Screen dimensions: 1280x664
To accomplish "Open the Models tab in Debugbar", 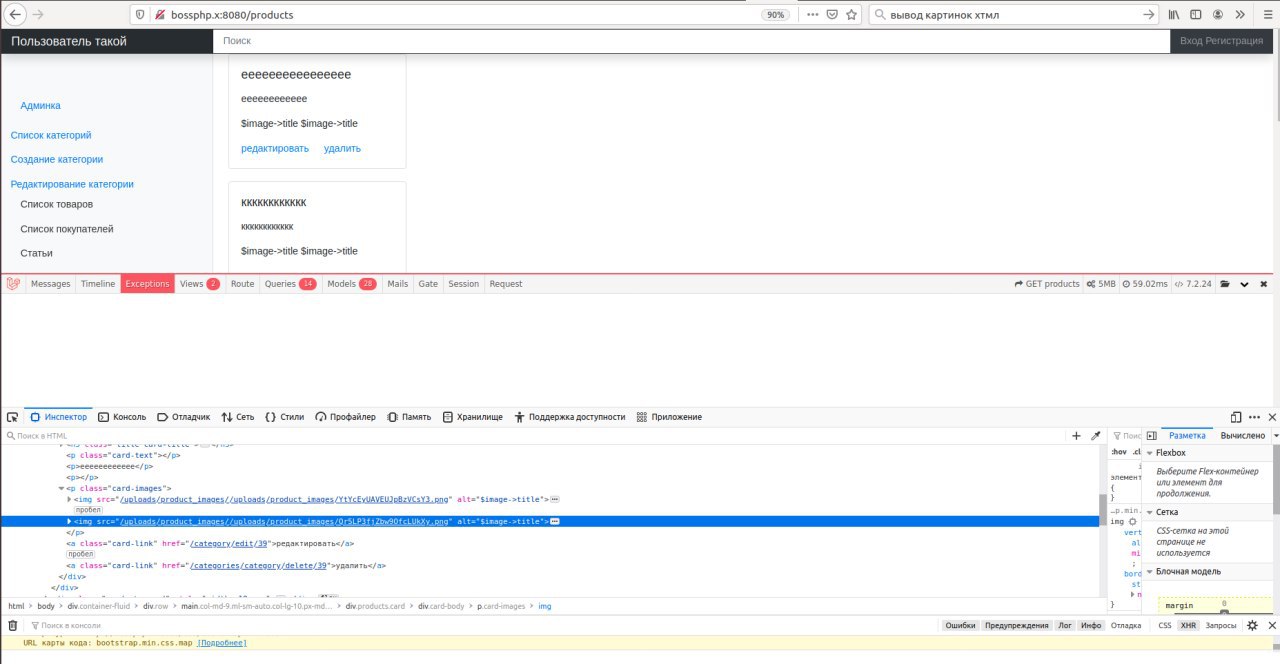I will (x=352, y=284).
